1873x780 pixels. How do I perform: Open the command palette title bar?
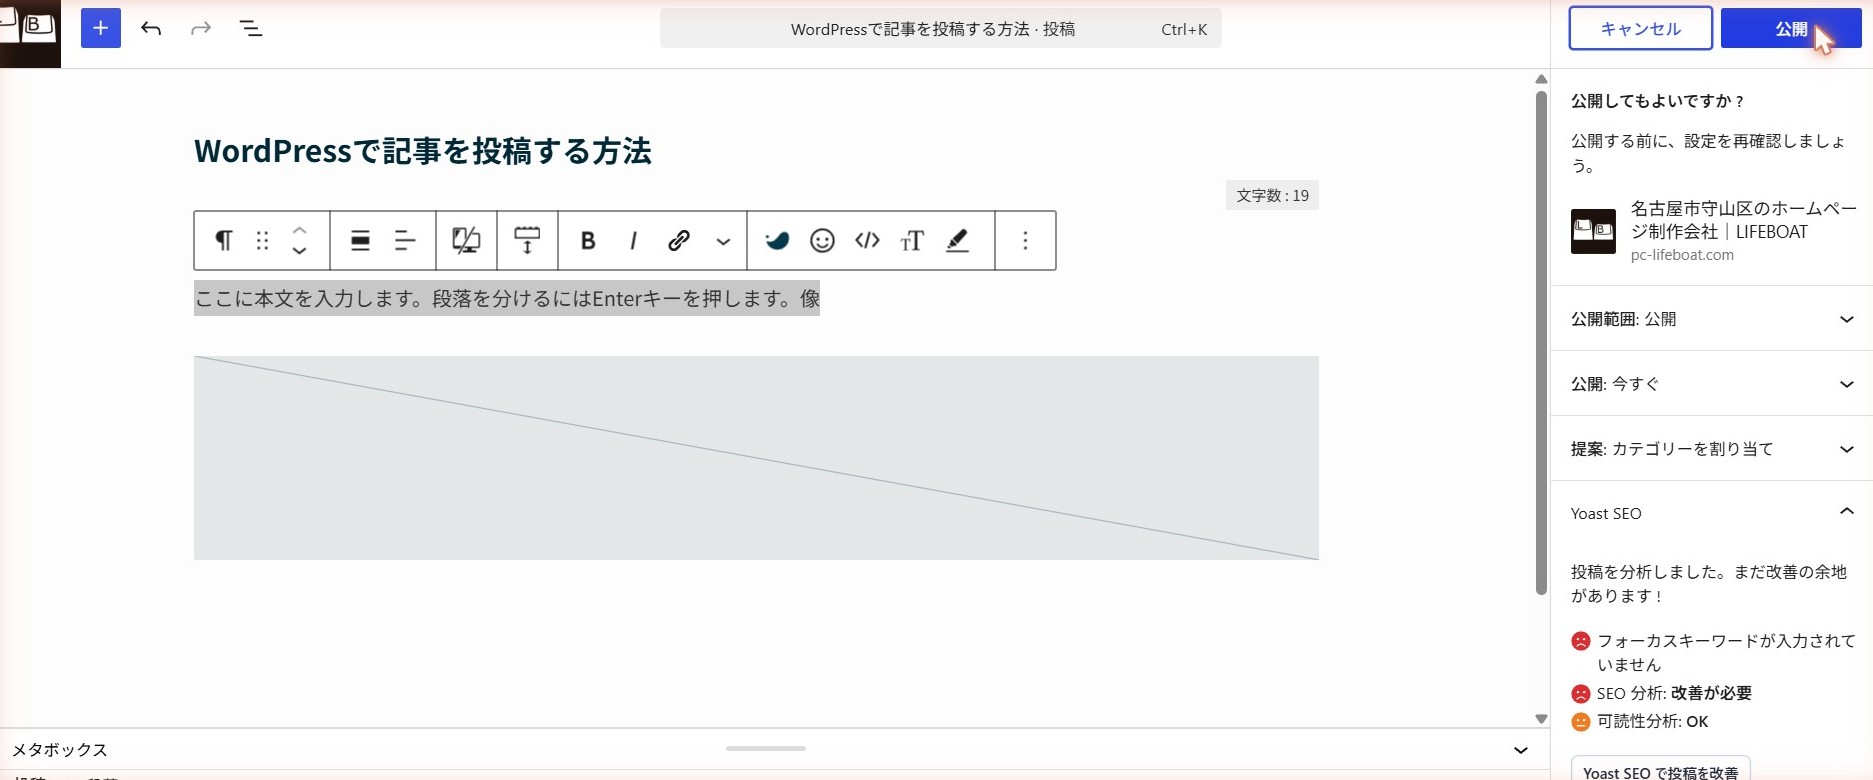click(x=940, y=29)
